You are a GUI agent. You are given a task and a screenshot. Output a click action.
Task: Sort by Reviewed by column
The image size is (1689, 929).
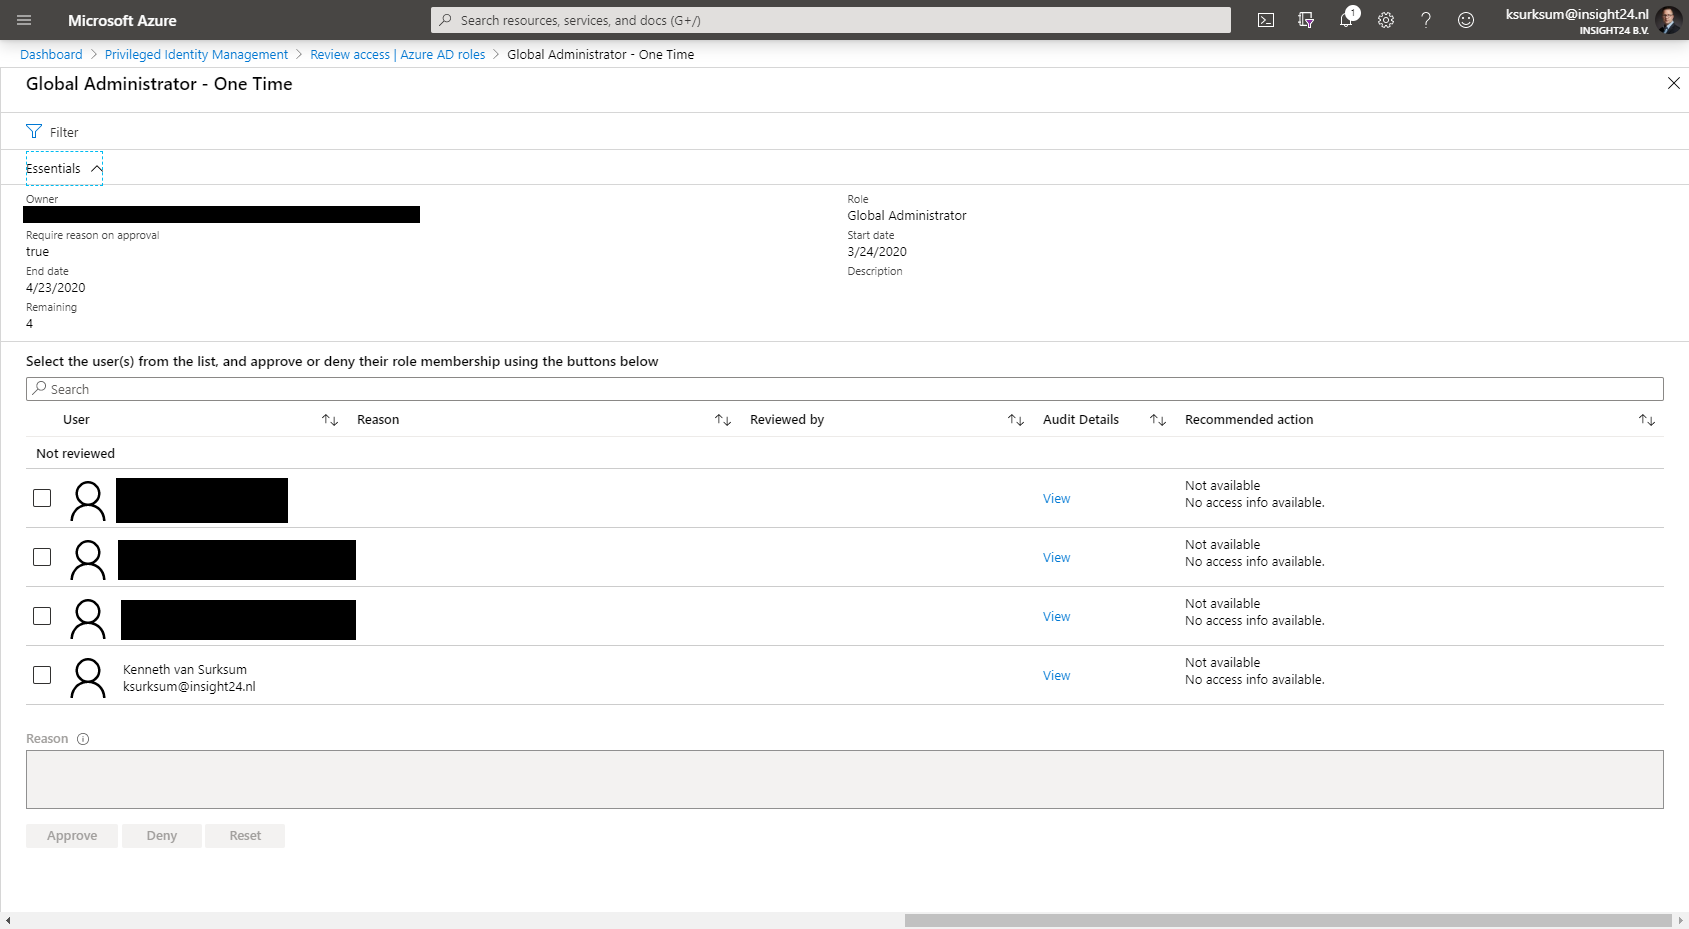[x=1016, y=420]
